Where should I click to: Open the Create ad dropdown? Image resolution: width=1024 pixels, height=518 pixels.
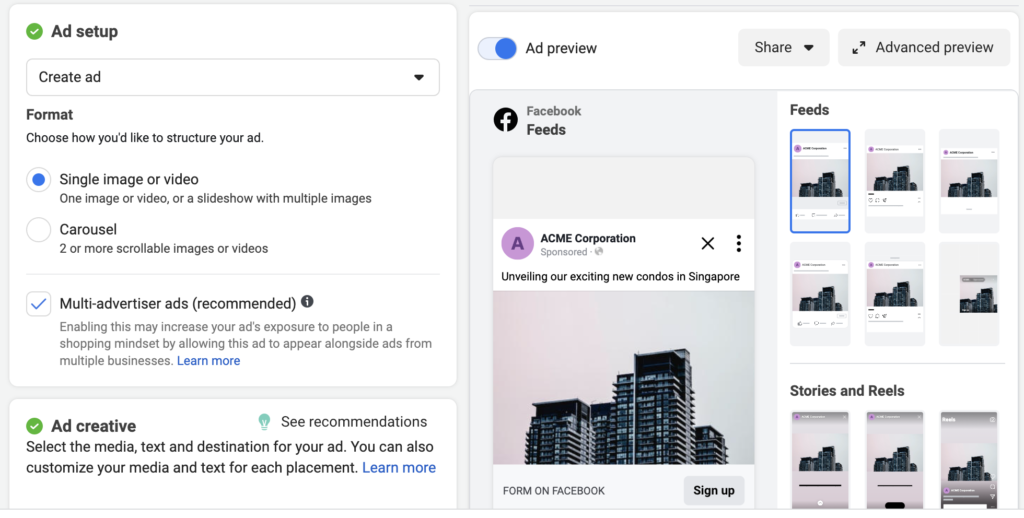pyautogui.click(x=232, y=77)
